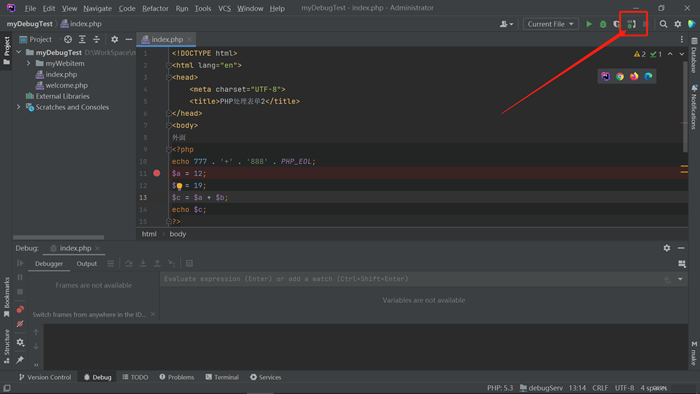The width and height of the screenshot is (700, 394).
Task: Open the Terminal tool window
Action: [222, 377]
